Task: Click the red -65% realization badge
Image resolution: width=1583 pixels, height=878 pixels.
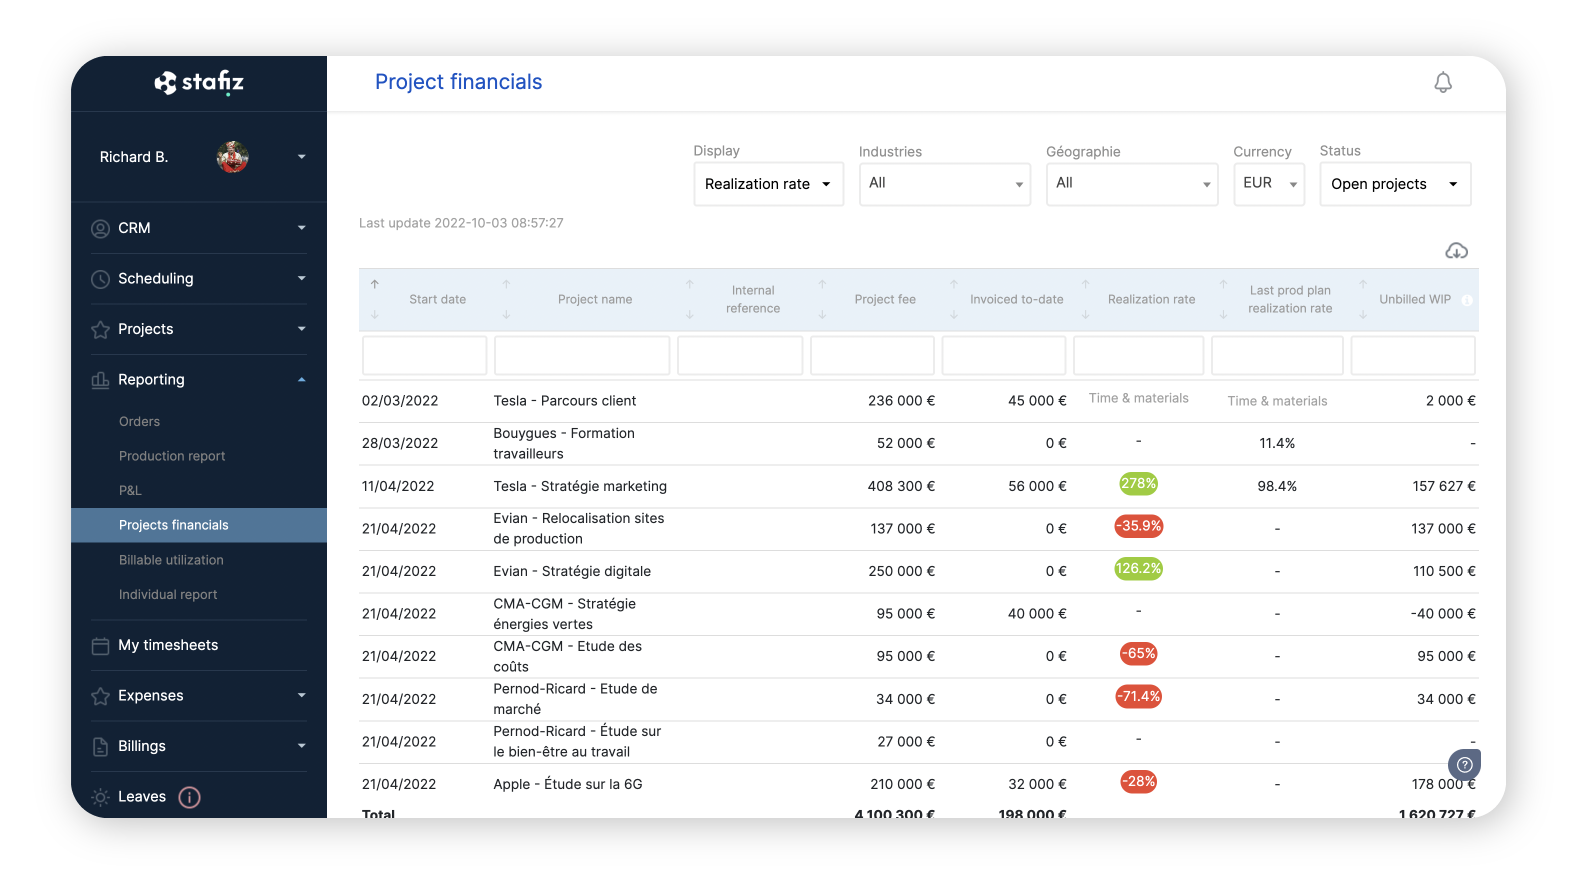Action: (1139, 654)
